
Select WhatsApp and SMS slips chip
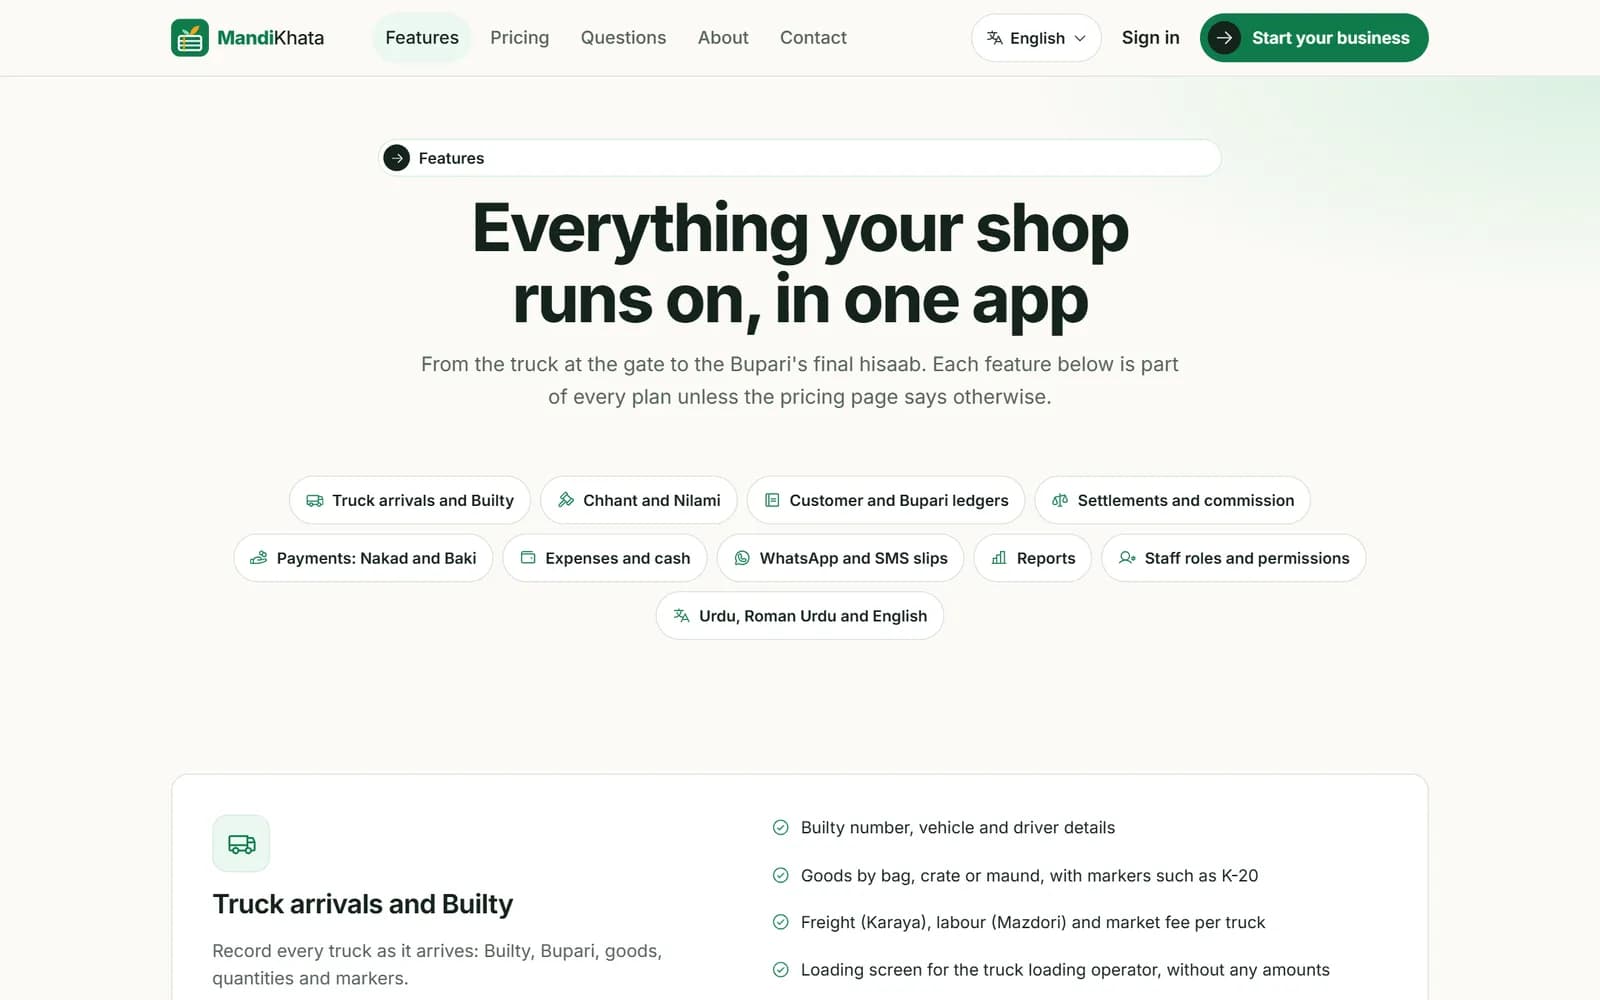coord(841,558)
